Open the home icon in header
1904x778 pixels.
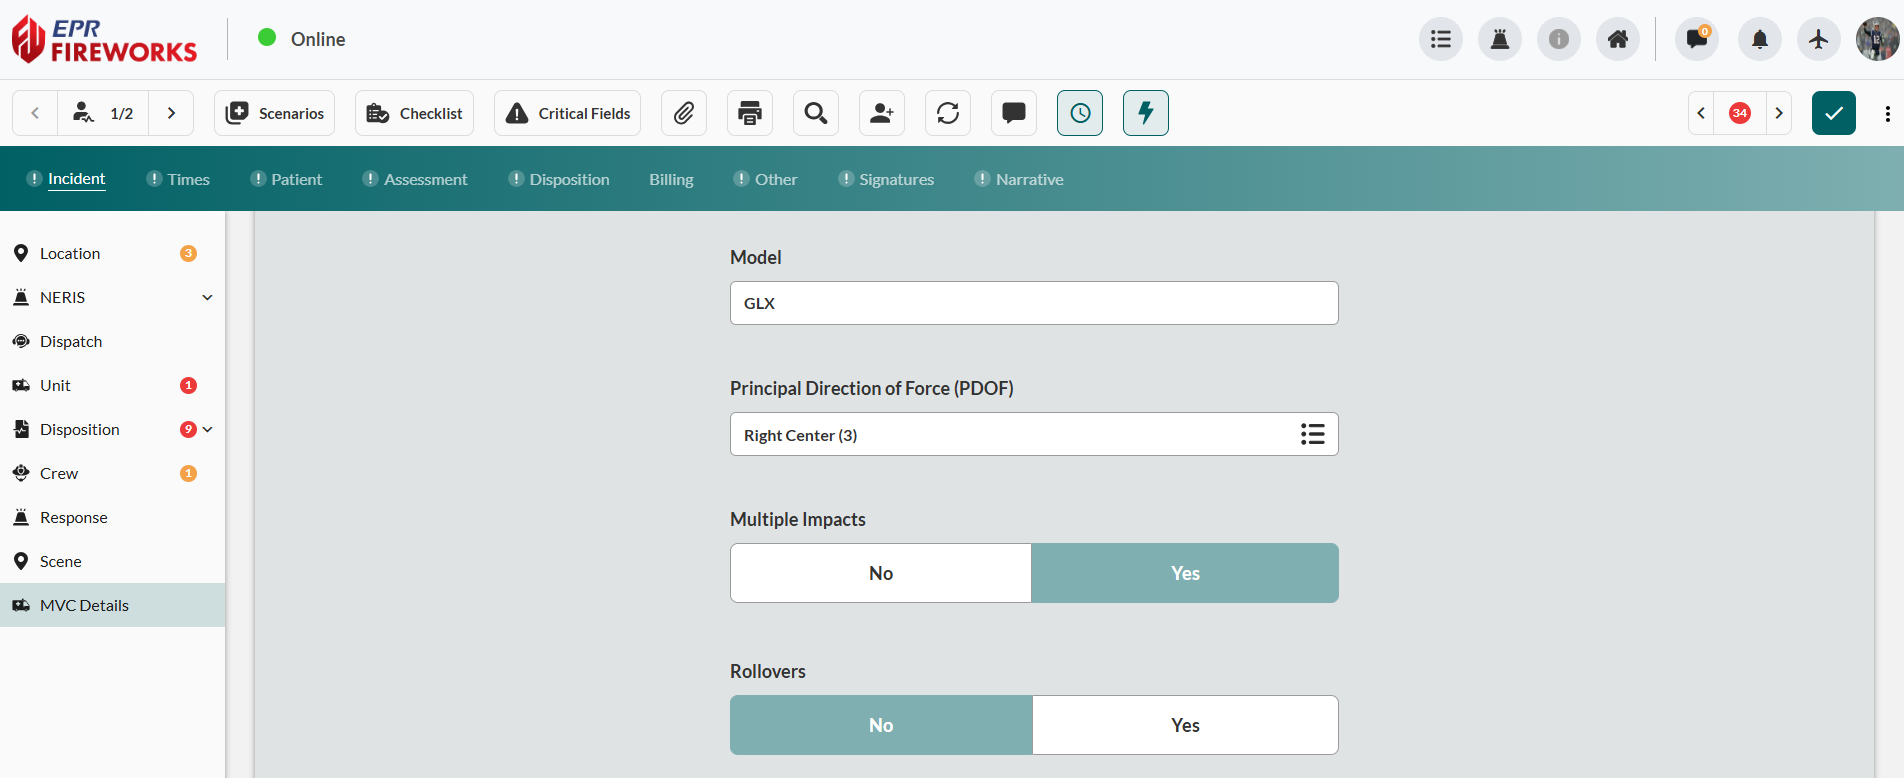tap(1617, 40)
